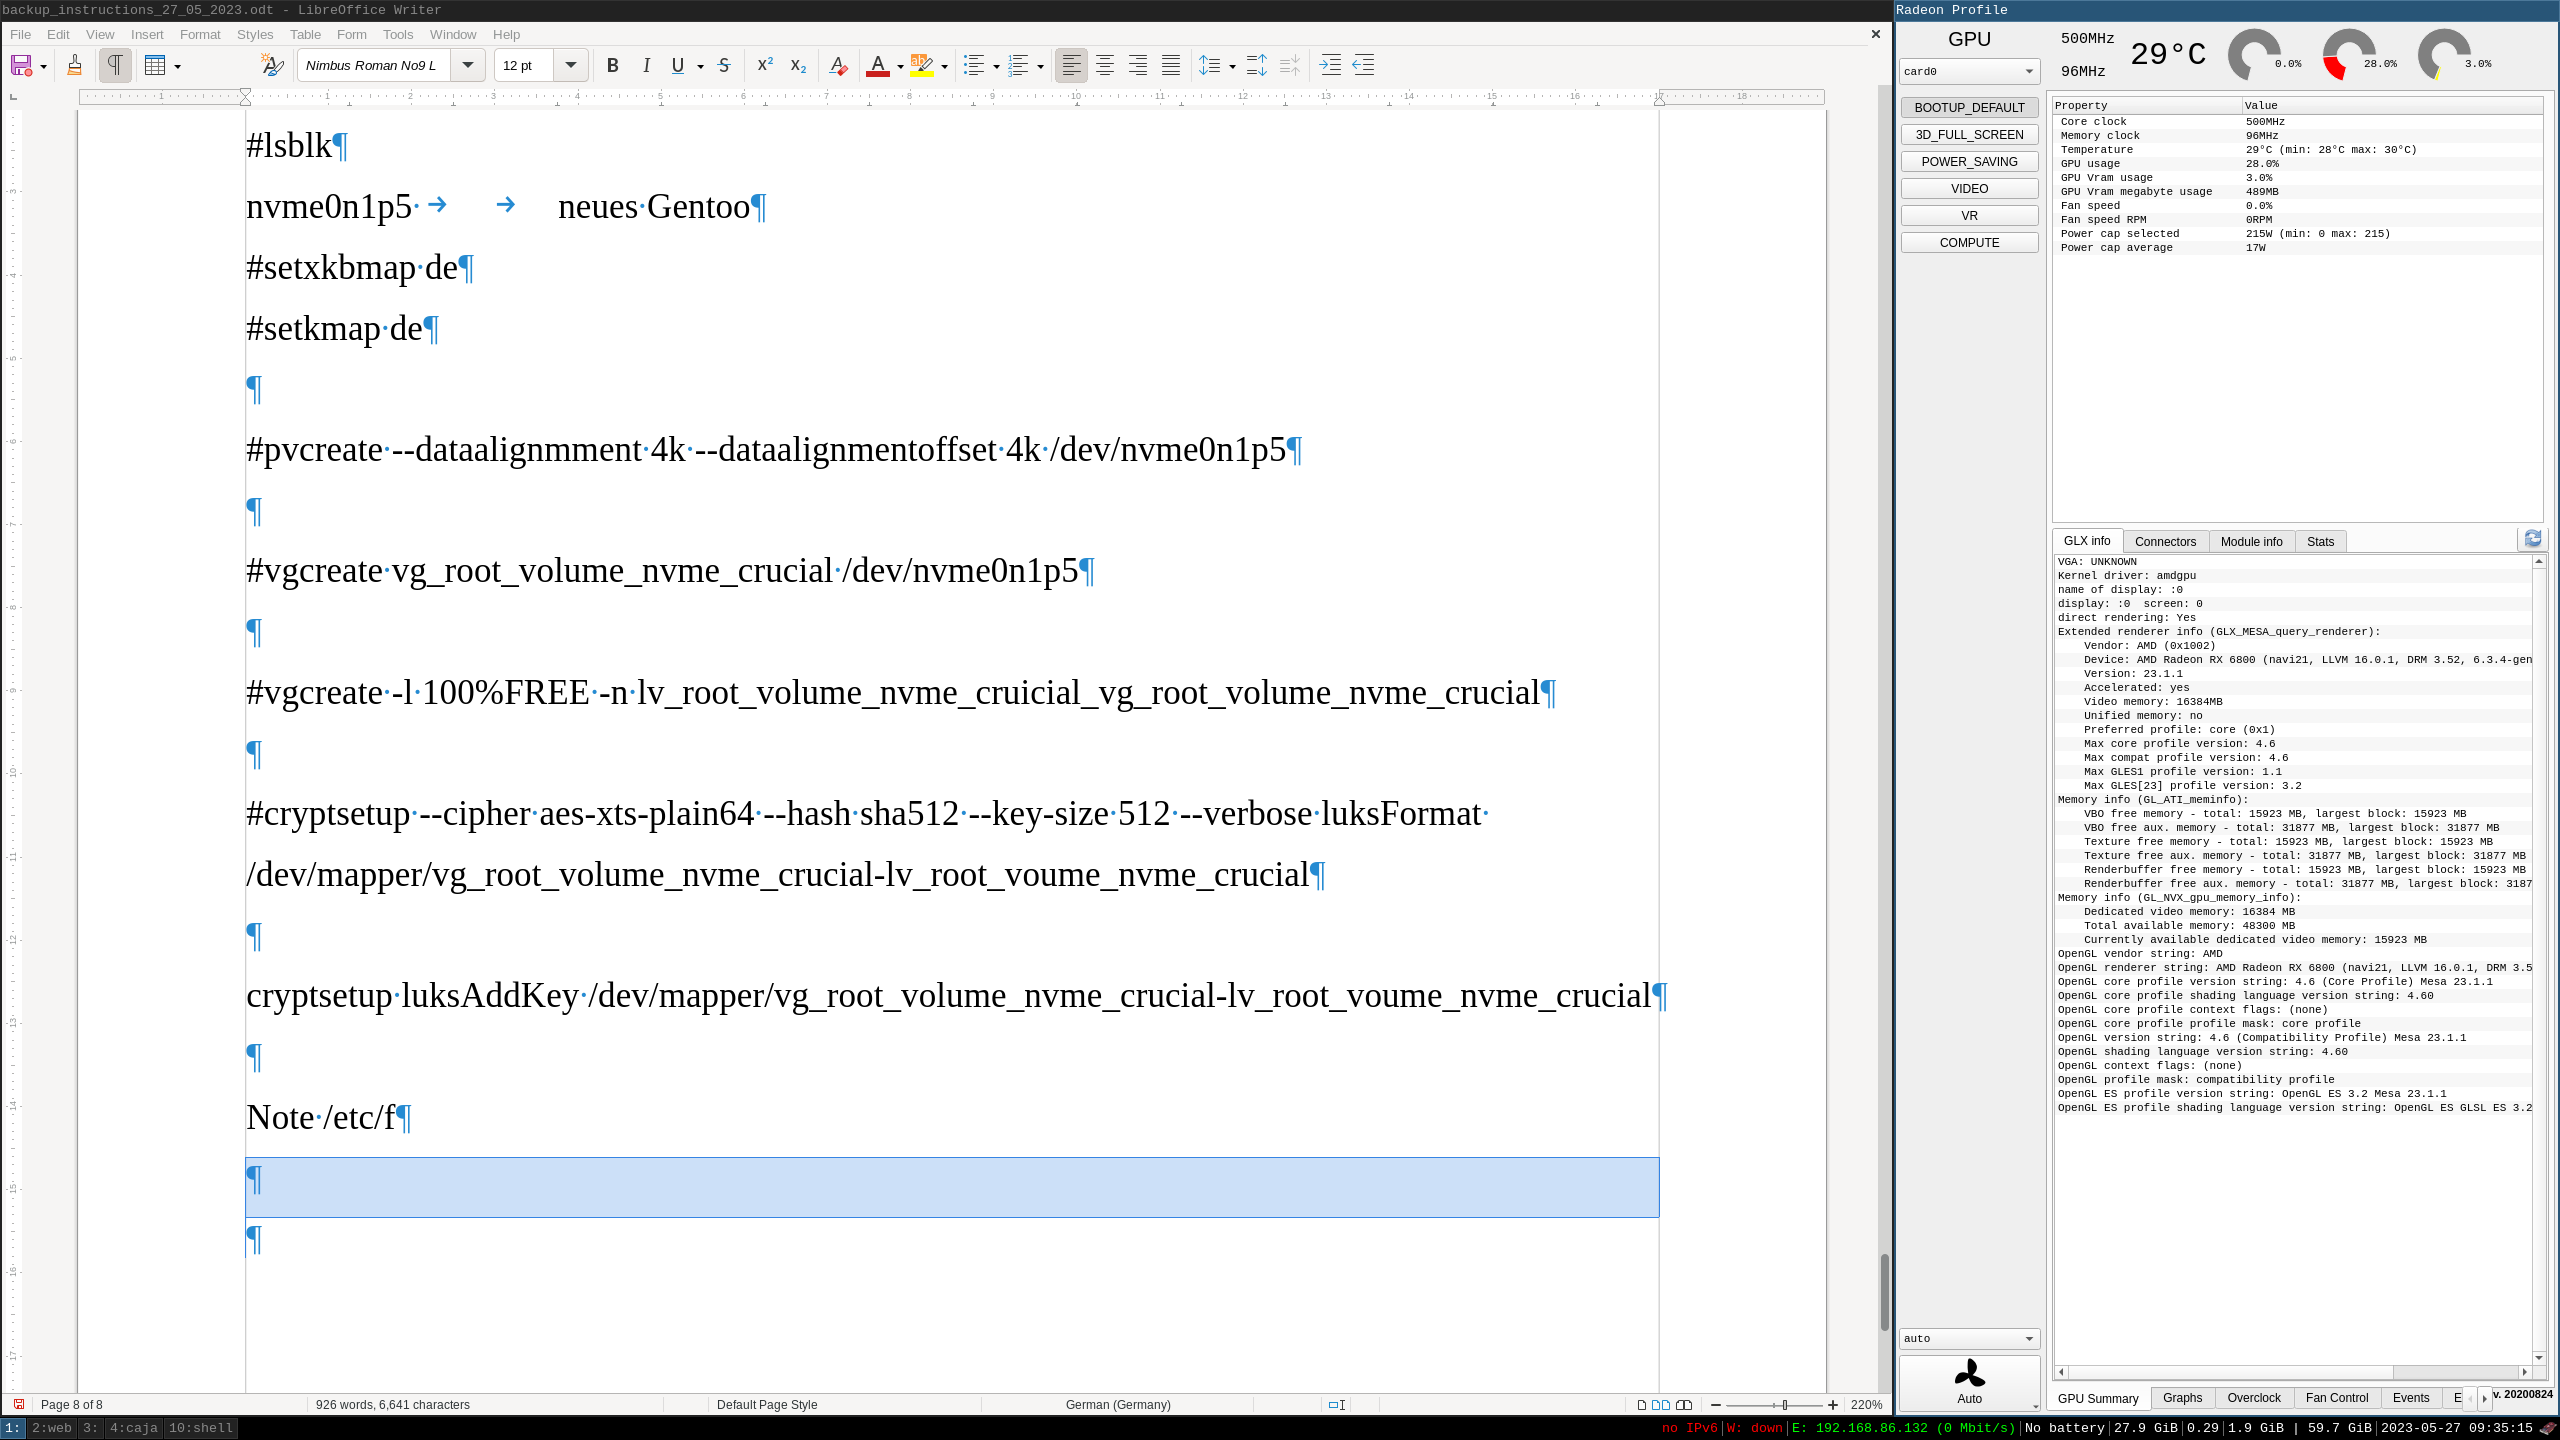Viewport: 2560px width, 1440px height.
Task: Open the Insert Table tool
Action: click(157, 65)
